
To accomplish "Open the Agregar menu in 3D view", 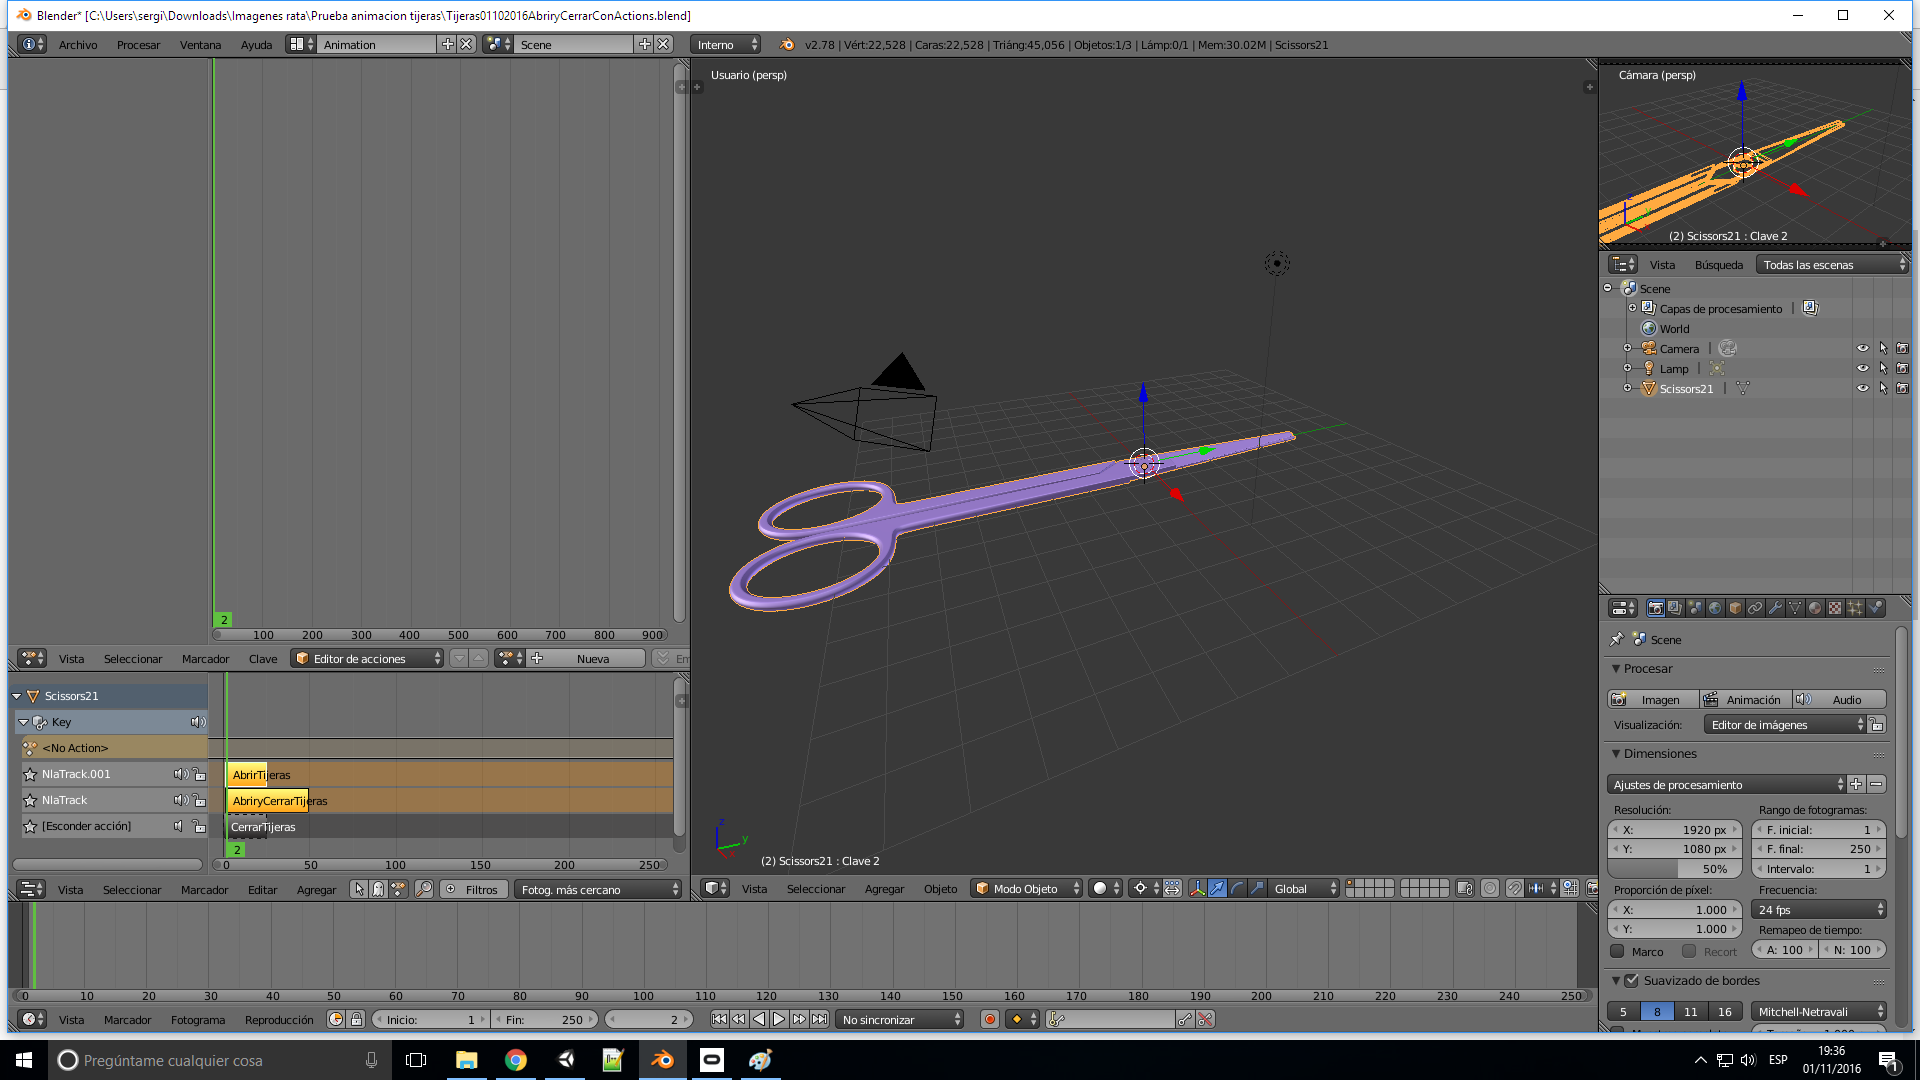I will pos(883,889).
